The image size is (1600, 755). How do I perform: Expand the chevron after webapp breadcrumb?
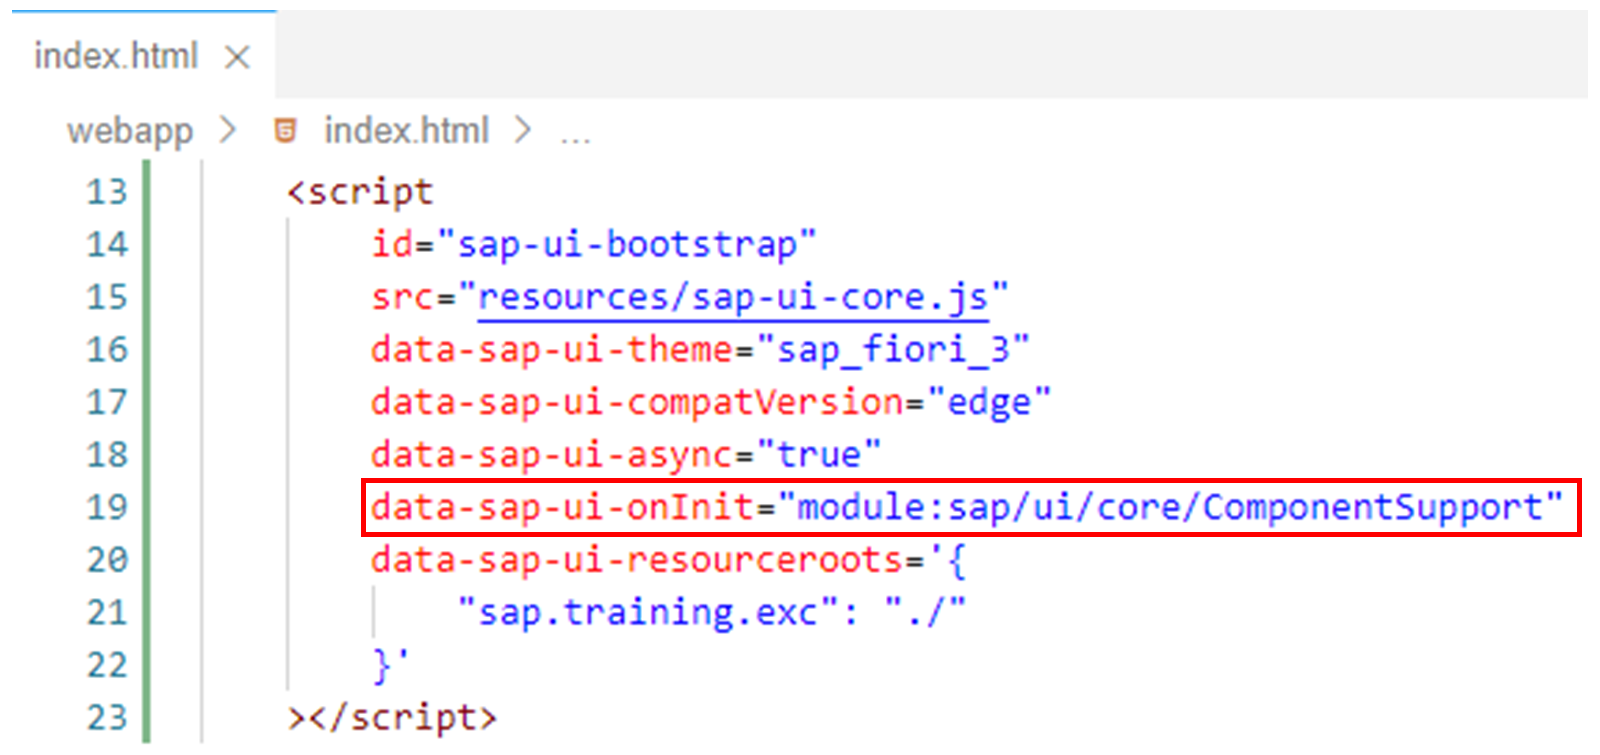pyautogui.click(x=229, y=129)
